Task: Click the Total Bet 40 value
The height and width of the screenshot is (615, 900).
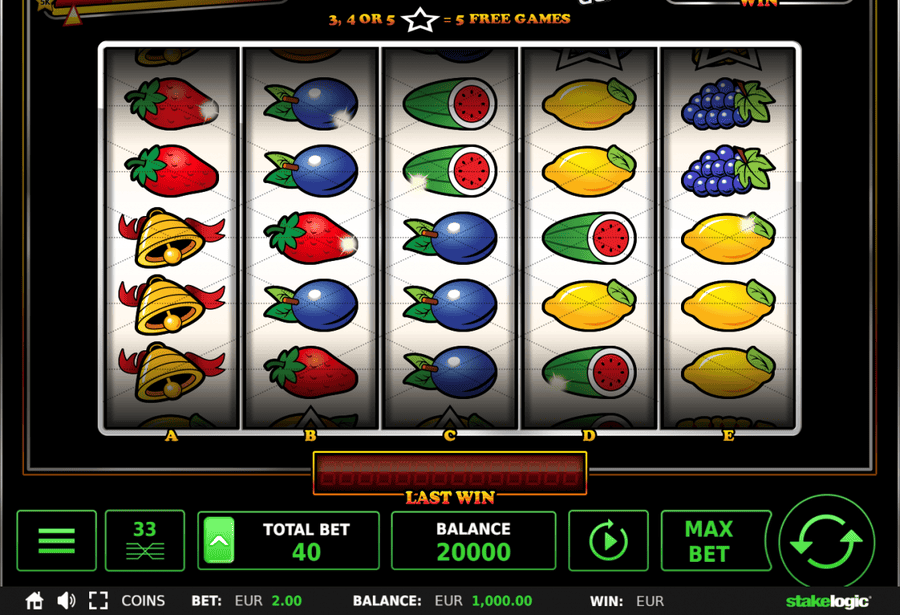Action: [306, 552]
